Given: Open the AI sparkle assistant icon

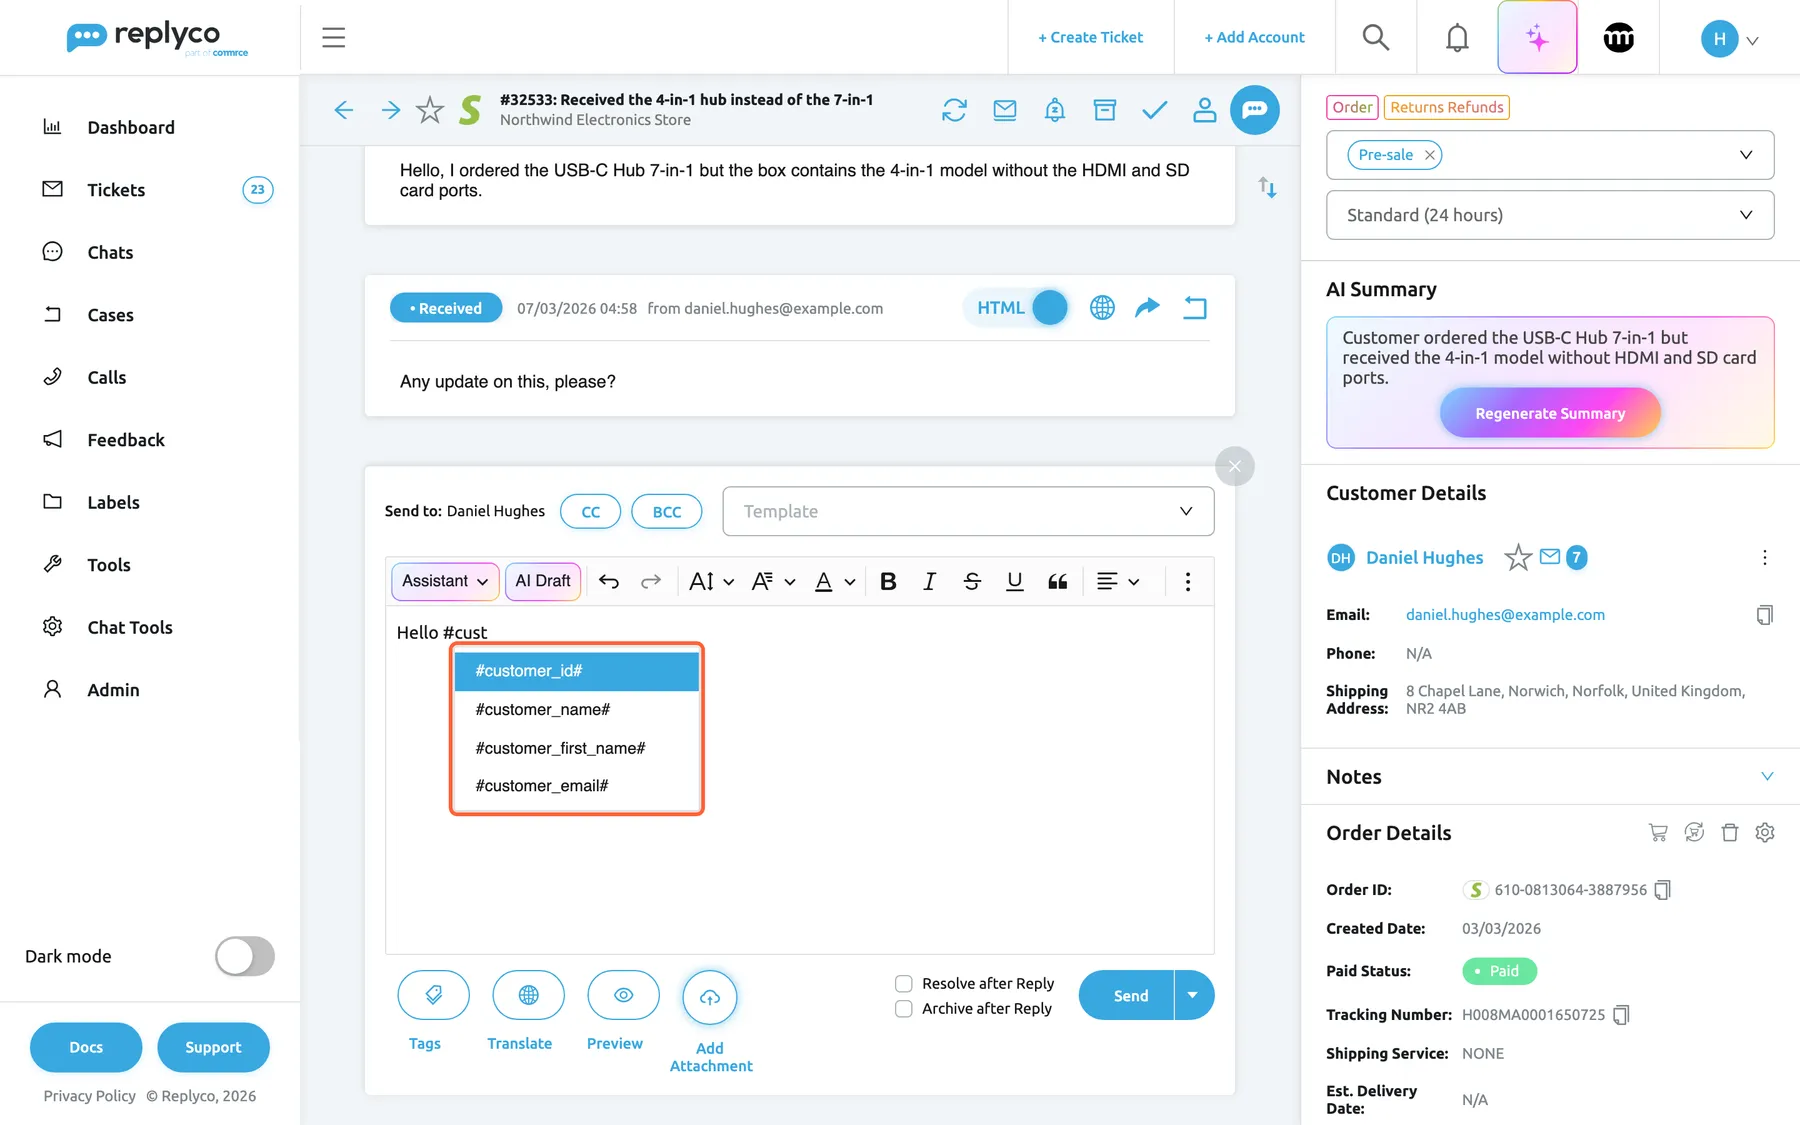Looking at the screenshot, I should pyautogui.click(x=1537, y=38).
